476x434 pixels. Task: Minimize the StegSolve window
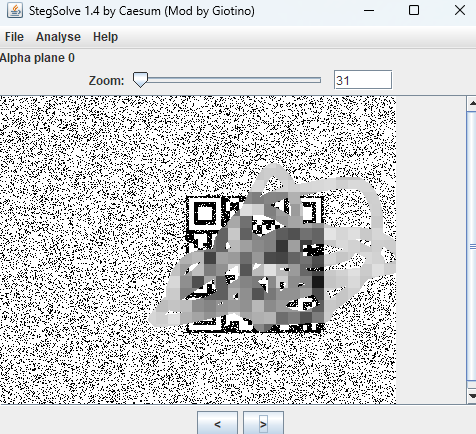(369, 10)
